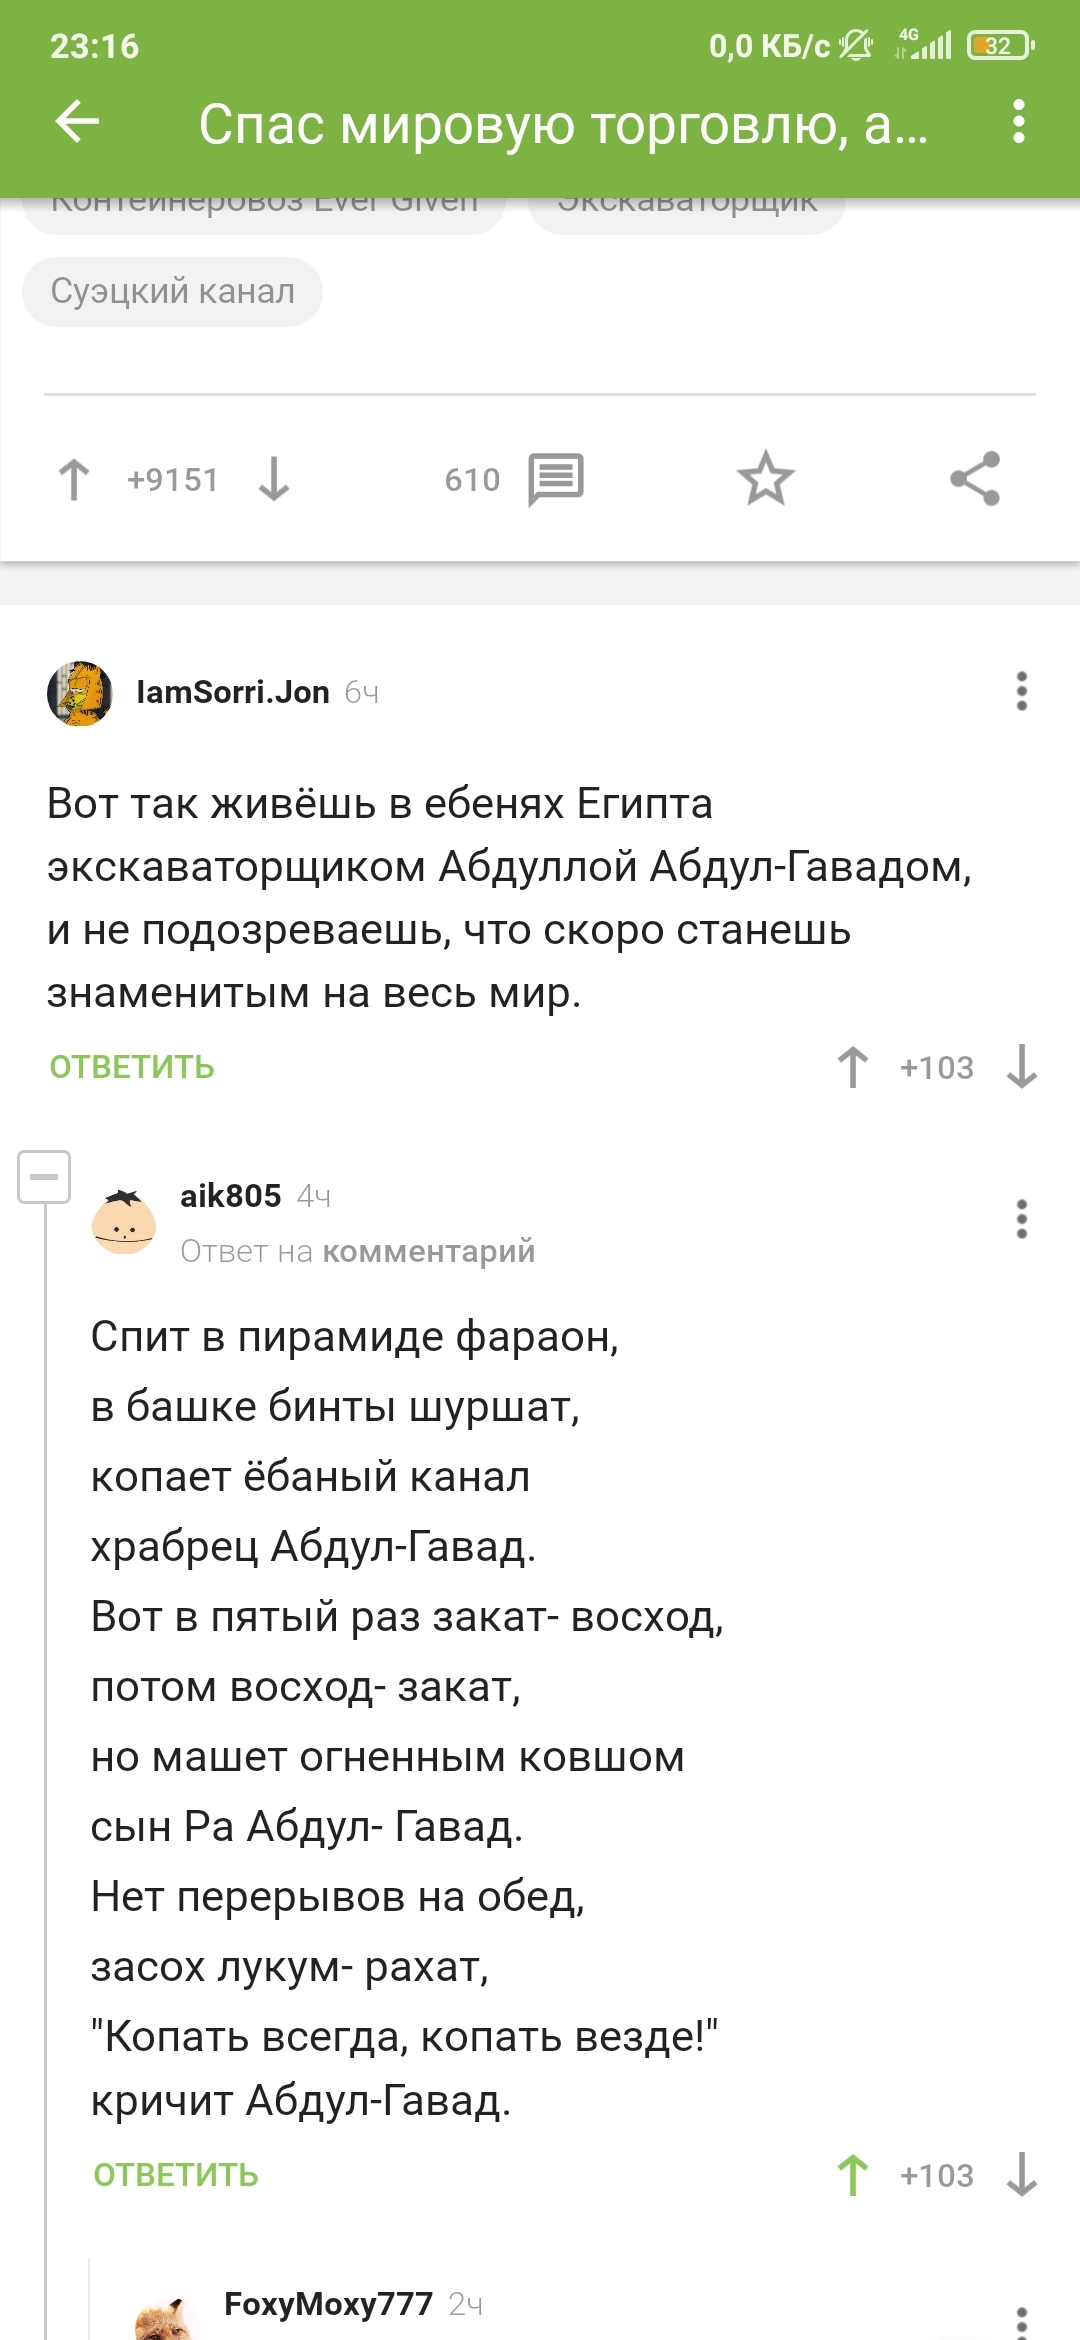The width and height of the screenshot is (1080, 2340).
Task: Open IamSorri.Jon comment options menu
Action: click(x=1021, y=691)
